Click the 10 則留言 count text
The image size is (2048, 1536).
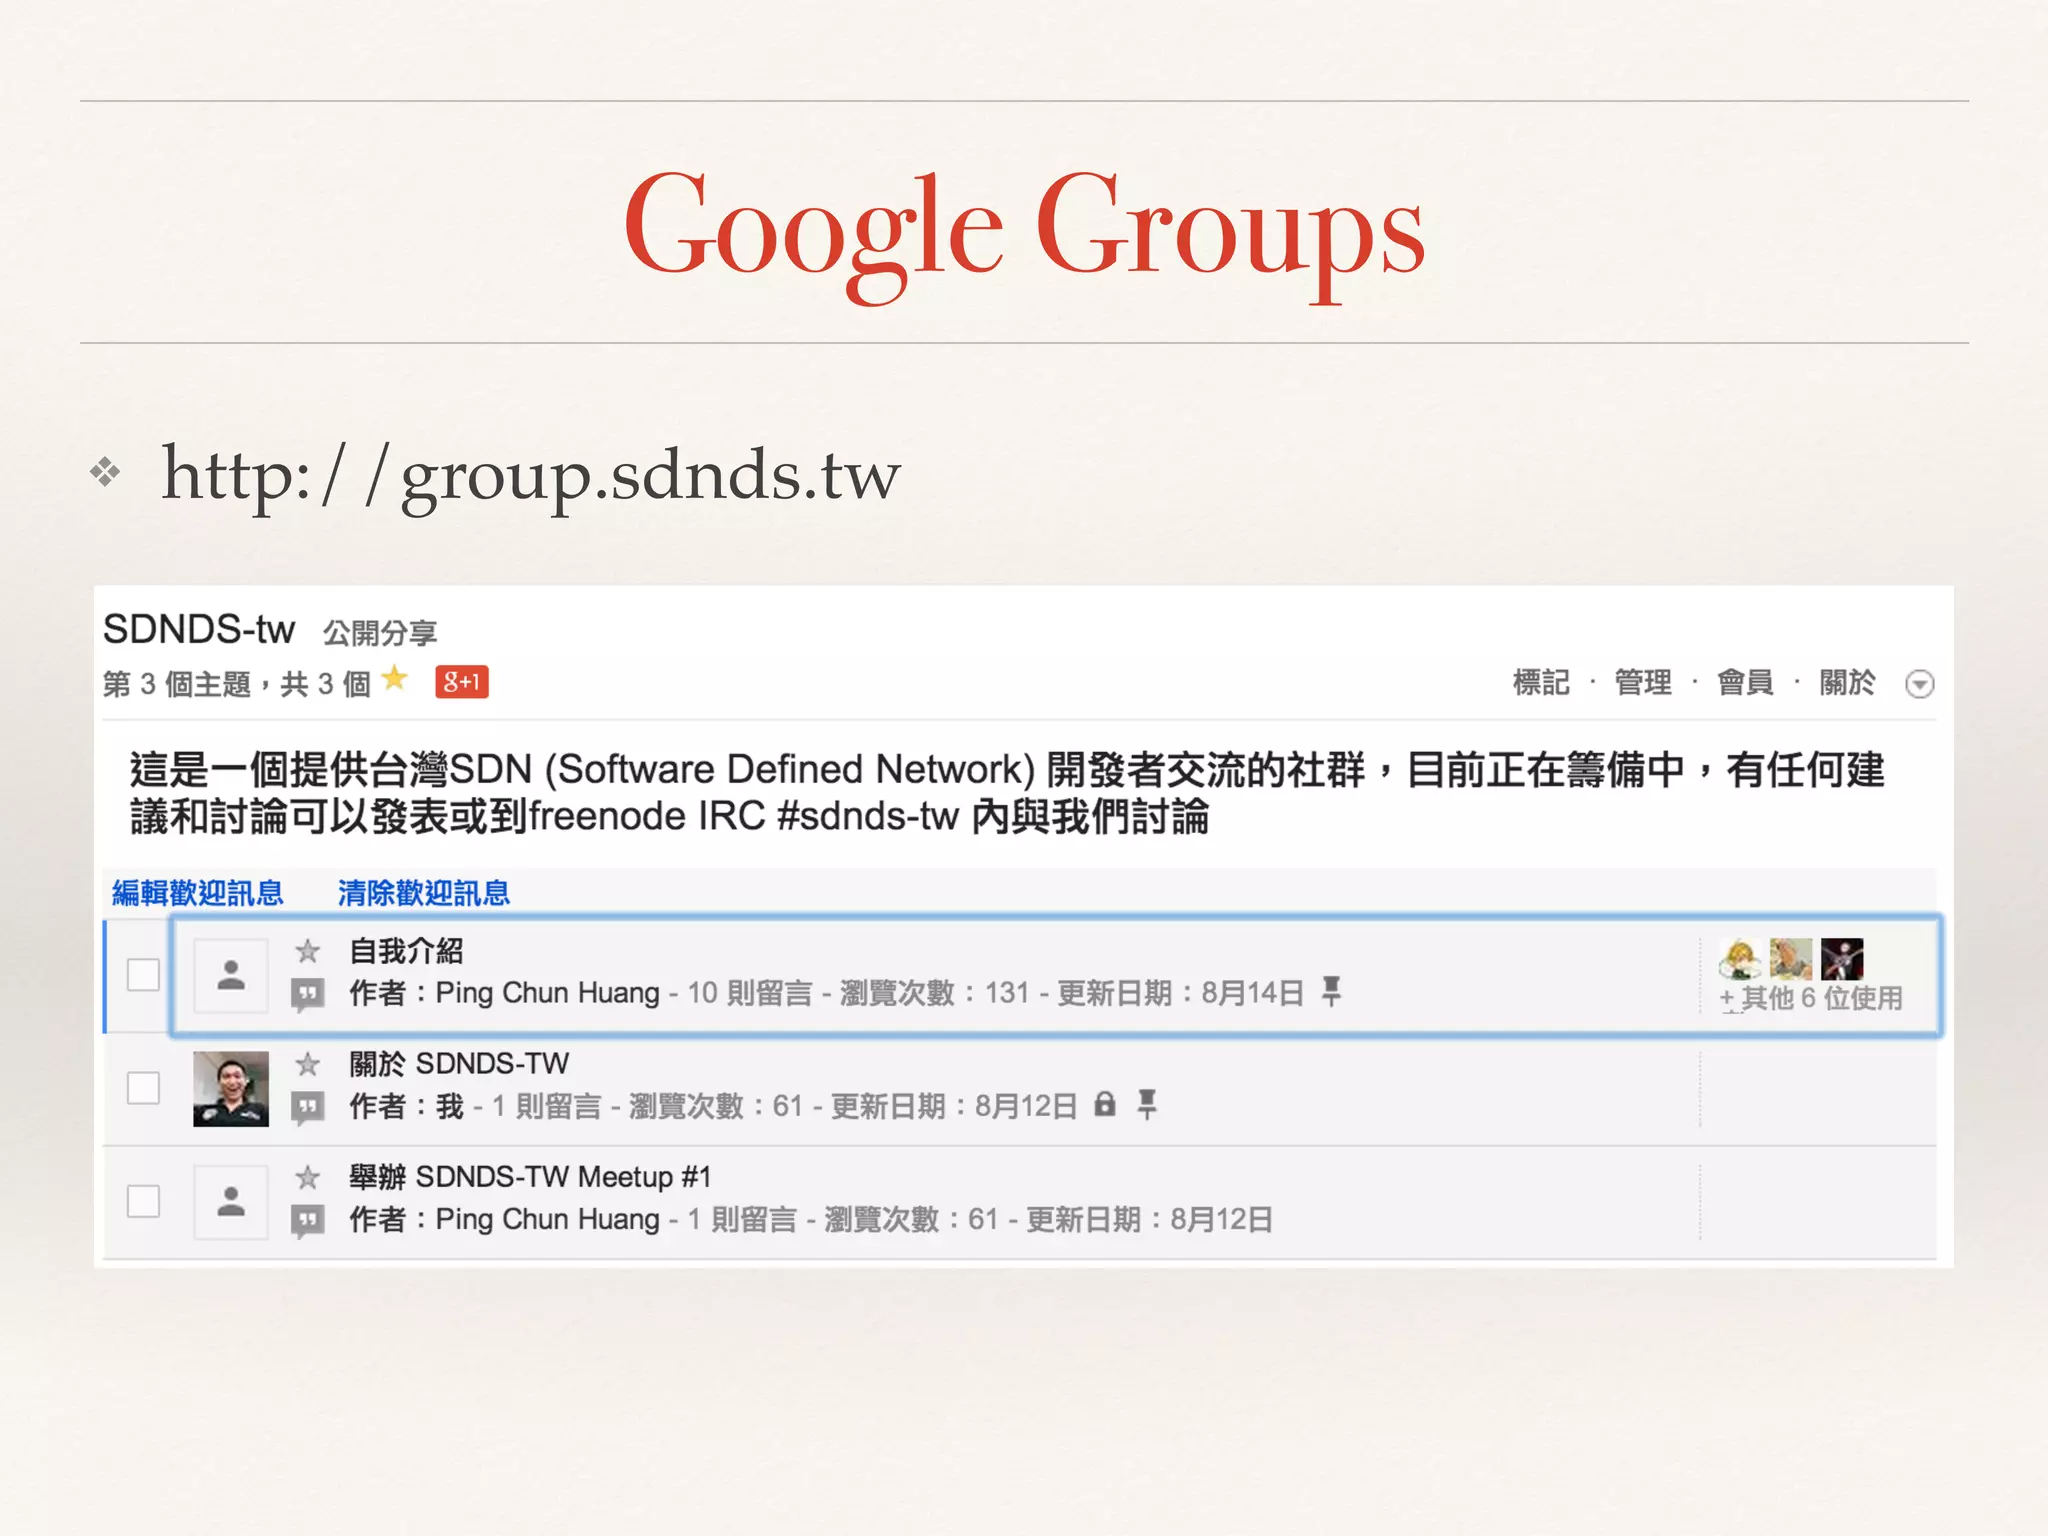point(750,993)
